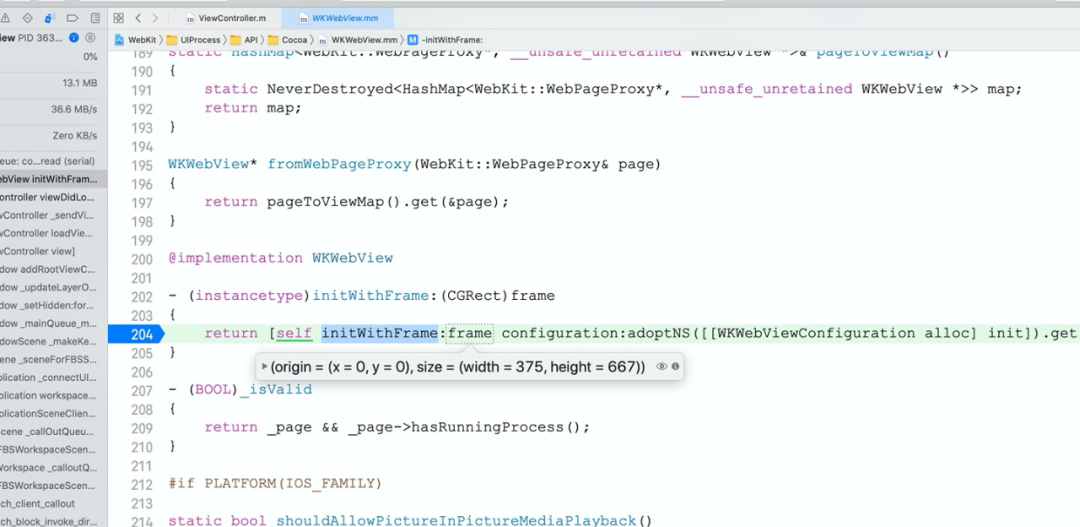Click 'fromWebPageProxy' function name on line 195
The width and height of the screenshot is (1080, 527).
339,164
